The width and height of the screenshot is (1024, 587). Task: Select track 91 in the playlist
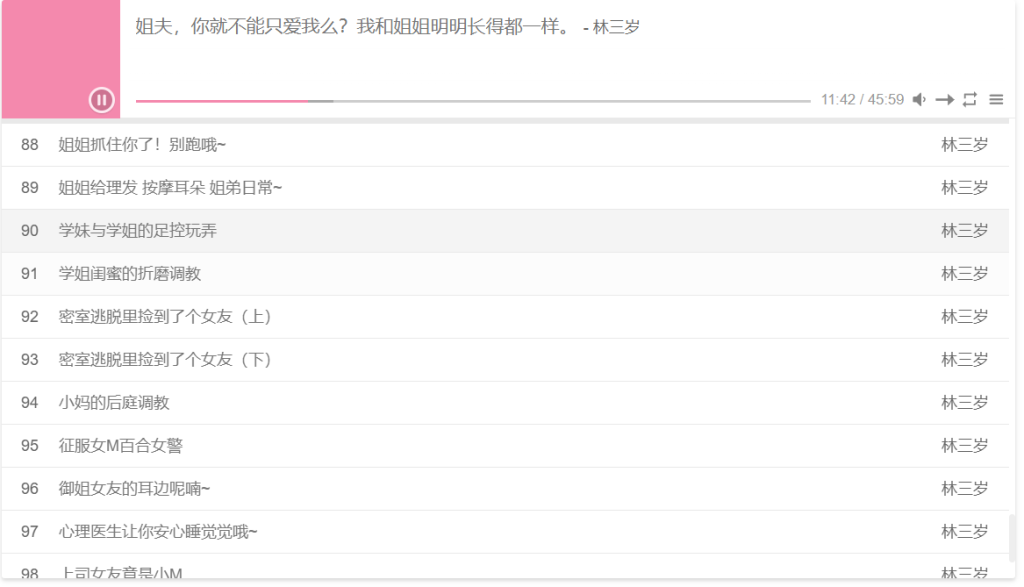[x=505, y=274]
